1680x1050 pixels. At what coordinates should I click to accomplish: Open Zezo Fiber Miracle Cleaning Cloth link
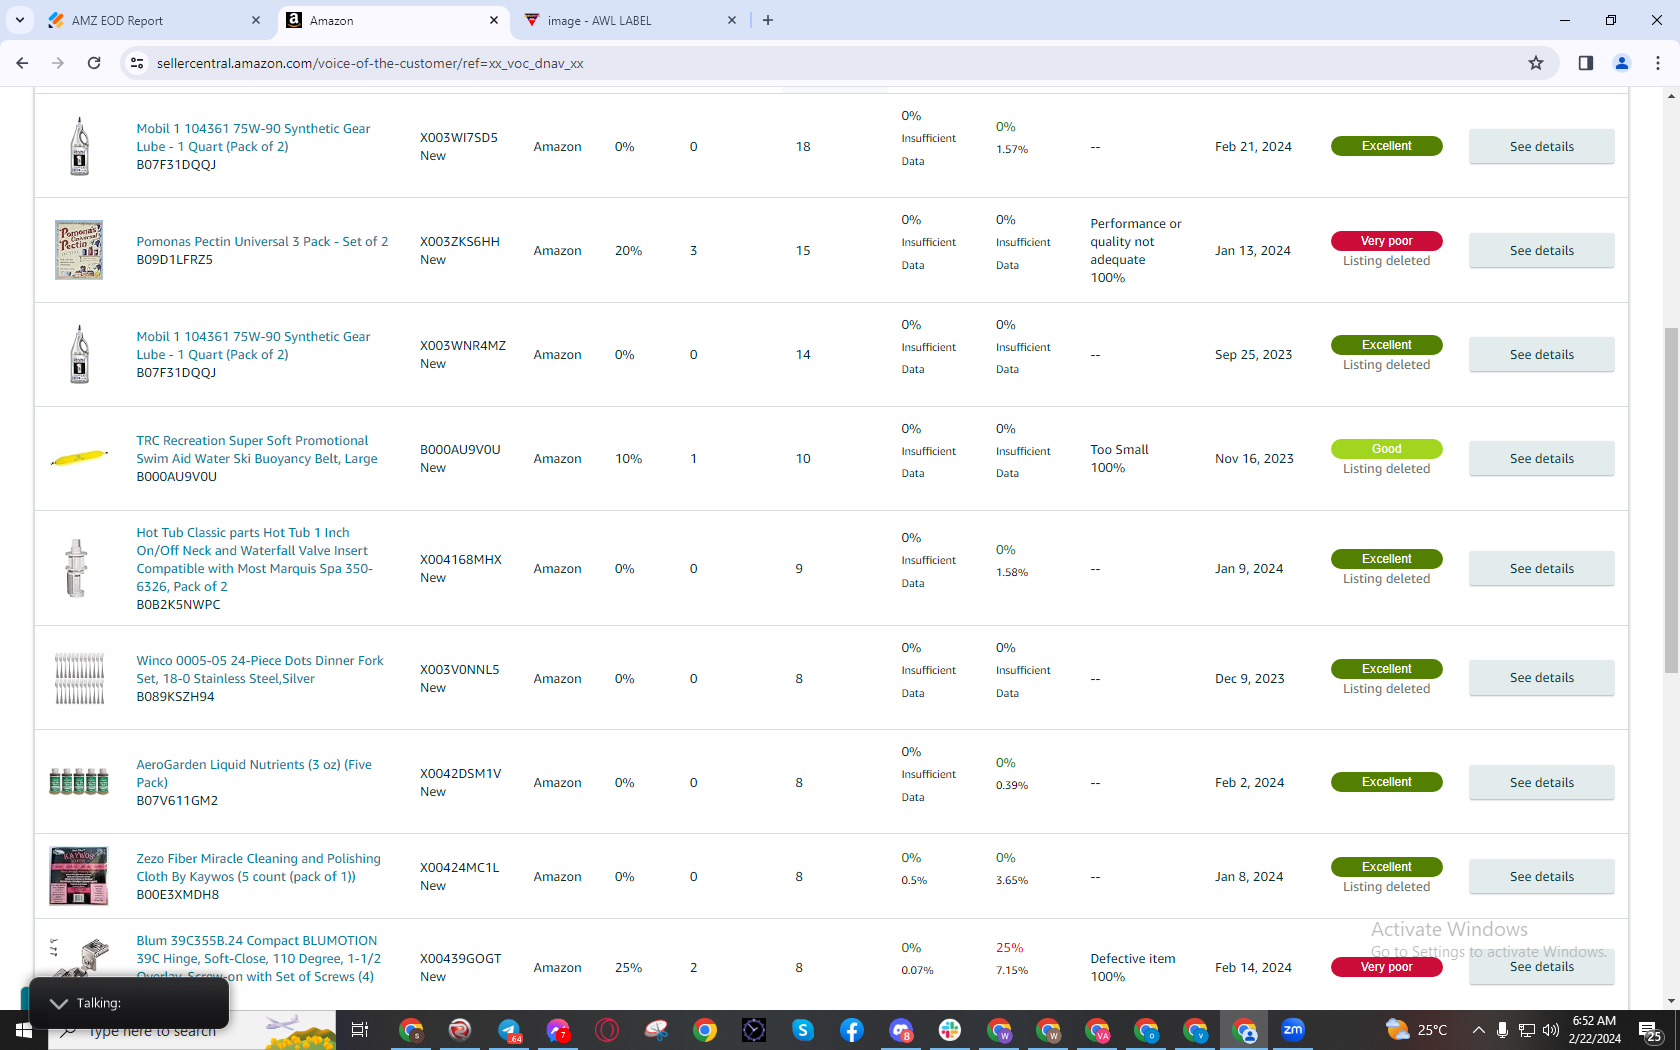(258, 867)
